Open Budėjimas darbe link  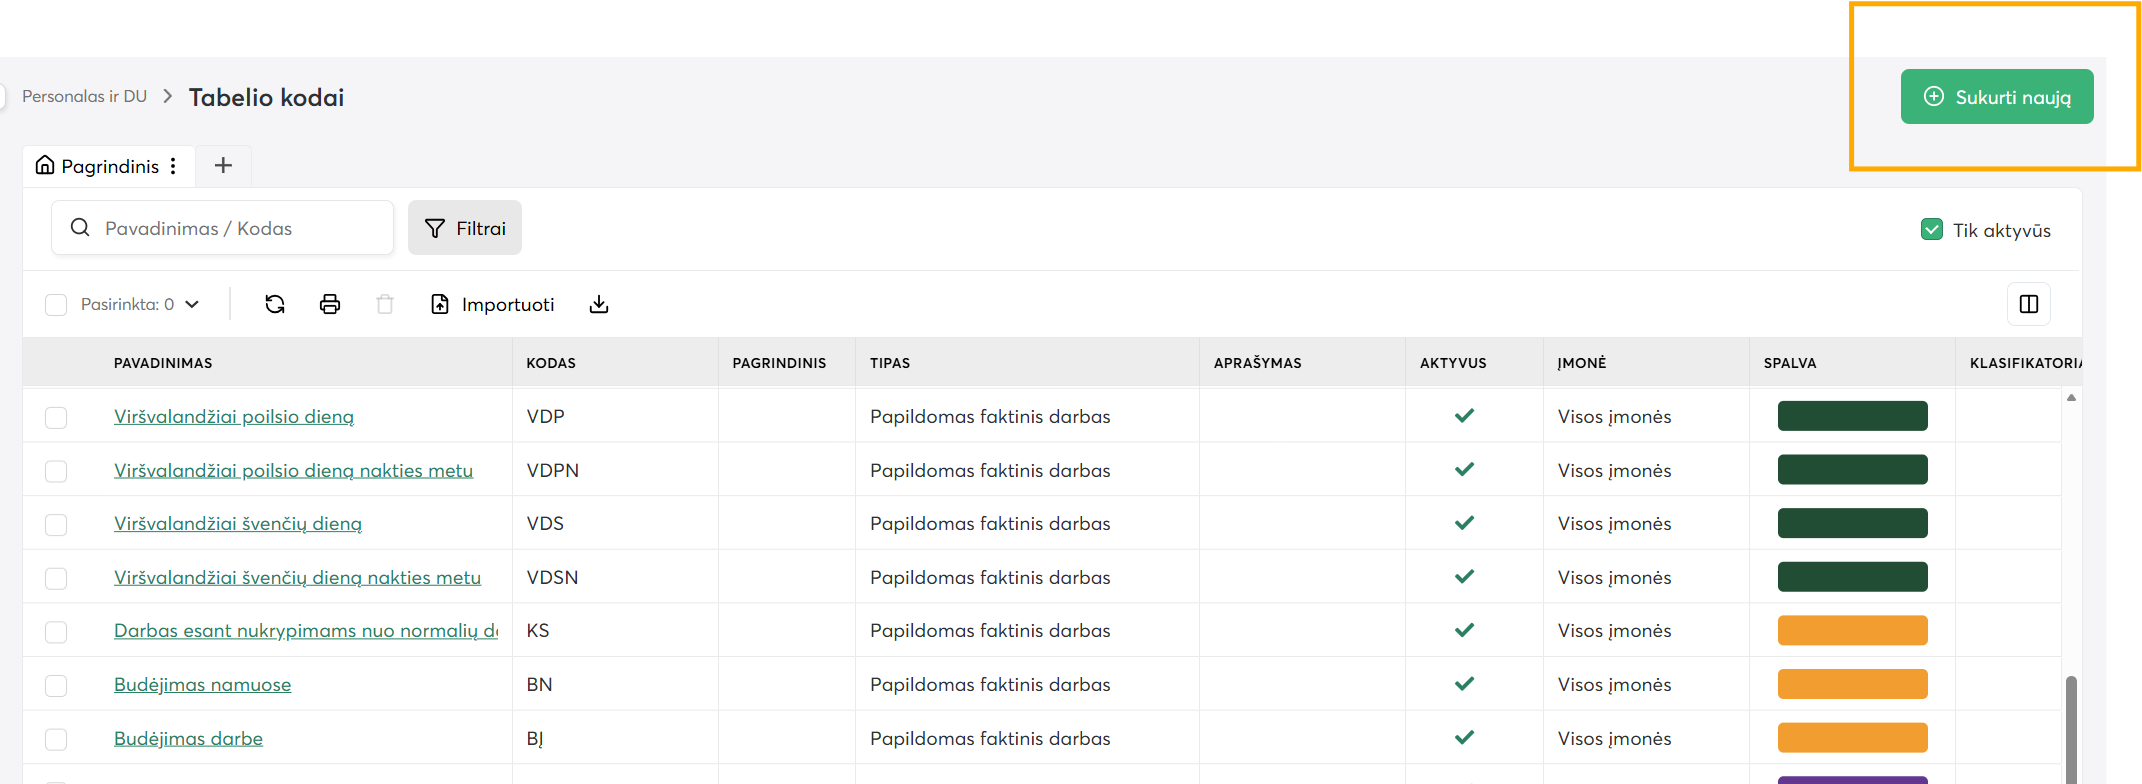(188, 738)
